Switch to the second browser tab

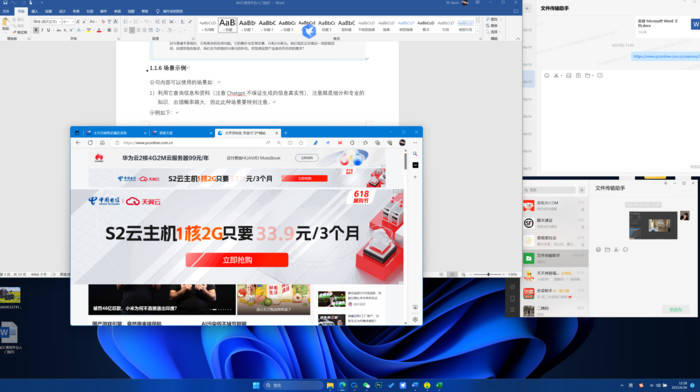(182, 133)
